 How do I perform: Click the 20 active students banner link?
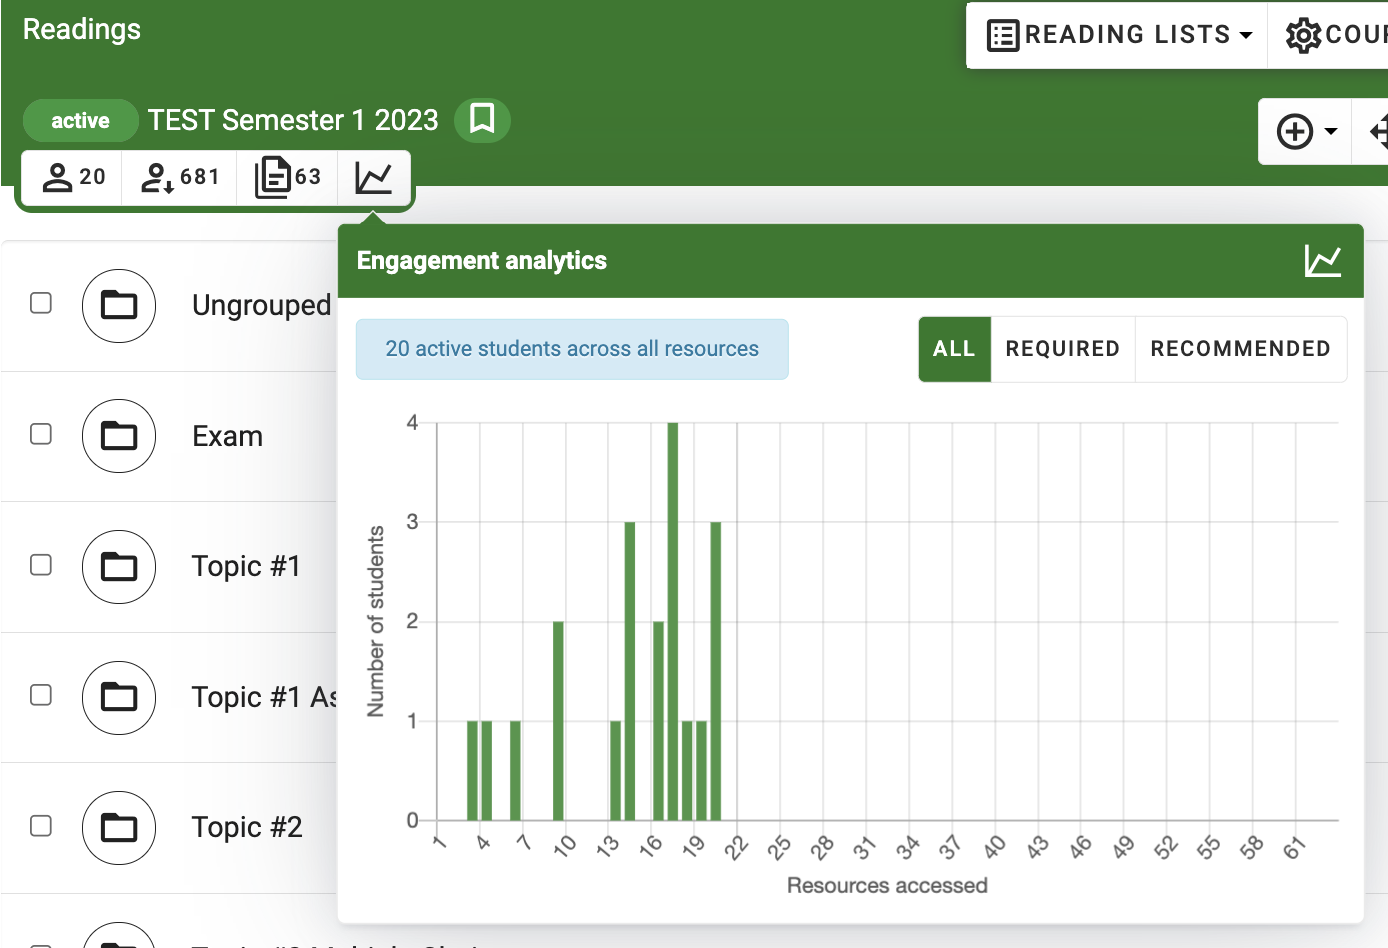pos(572,348)
